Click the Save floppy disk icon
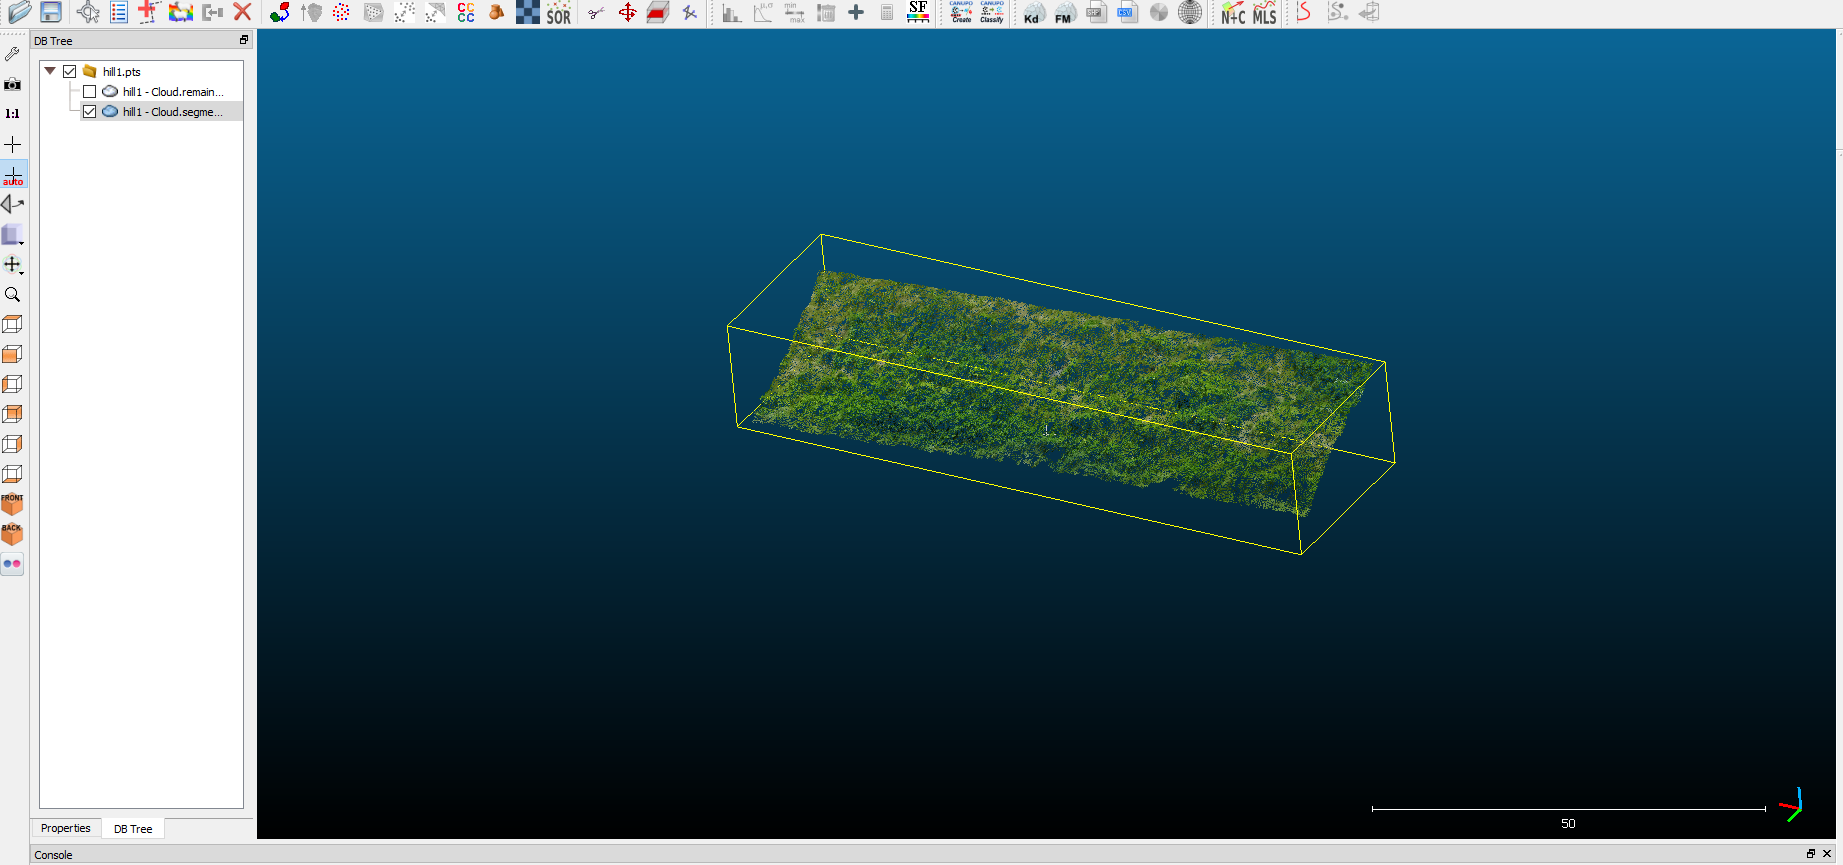This screenshot has width=1843, height=865. [x=51, y=12]
